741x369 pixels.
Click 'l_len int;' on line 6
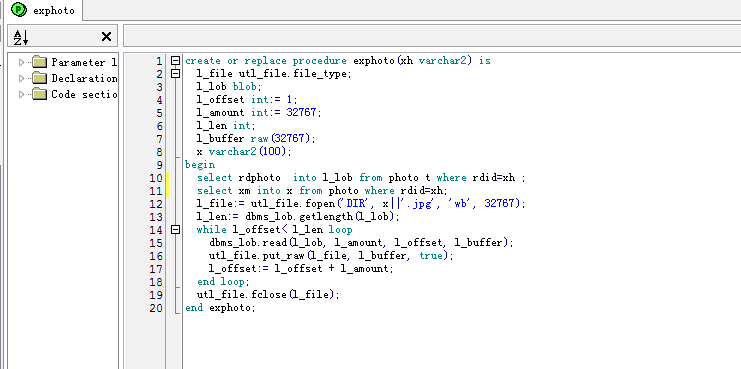[226, 126]
